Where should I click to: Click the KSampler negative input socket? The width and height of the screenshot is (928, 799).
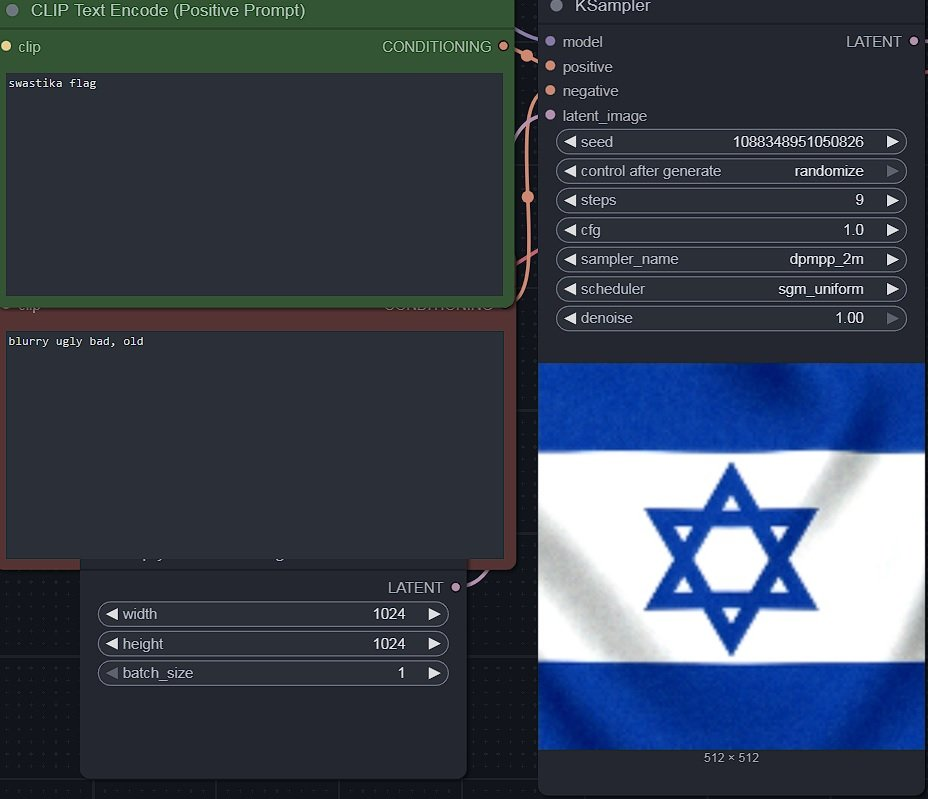pyautogui.click(x=550, y=91)
